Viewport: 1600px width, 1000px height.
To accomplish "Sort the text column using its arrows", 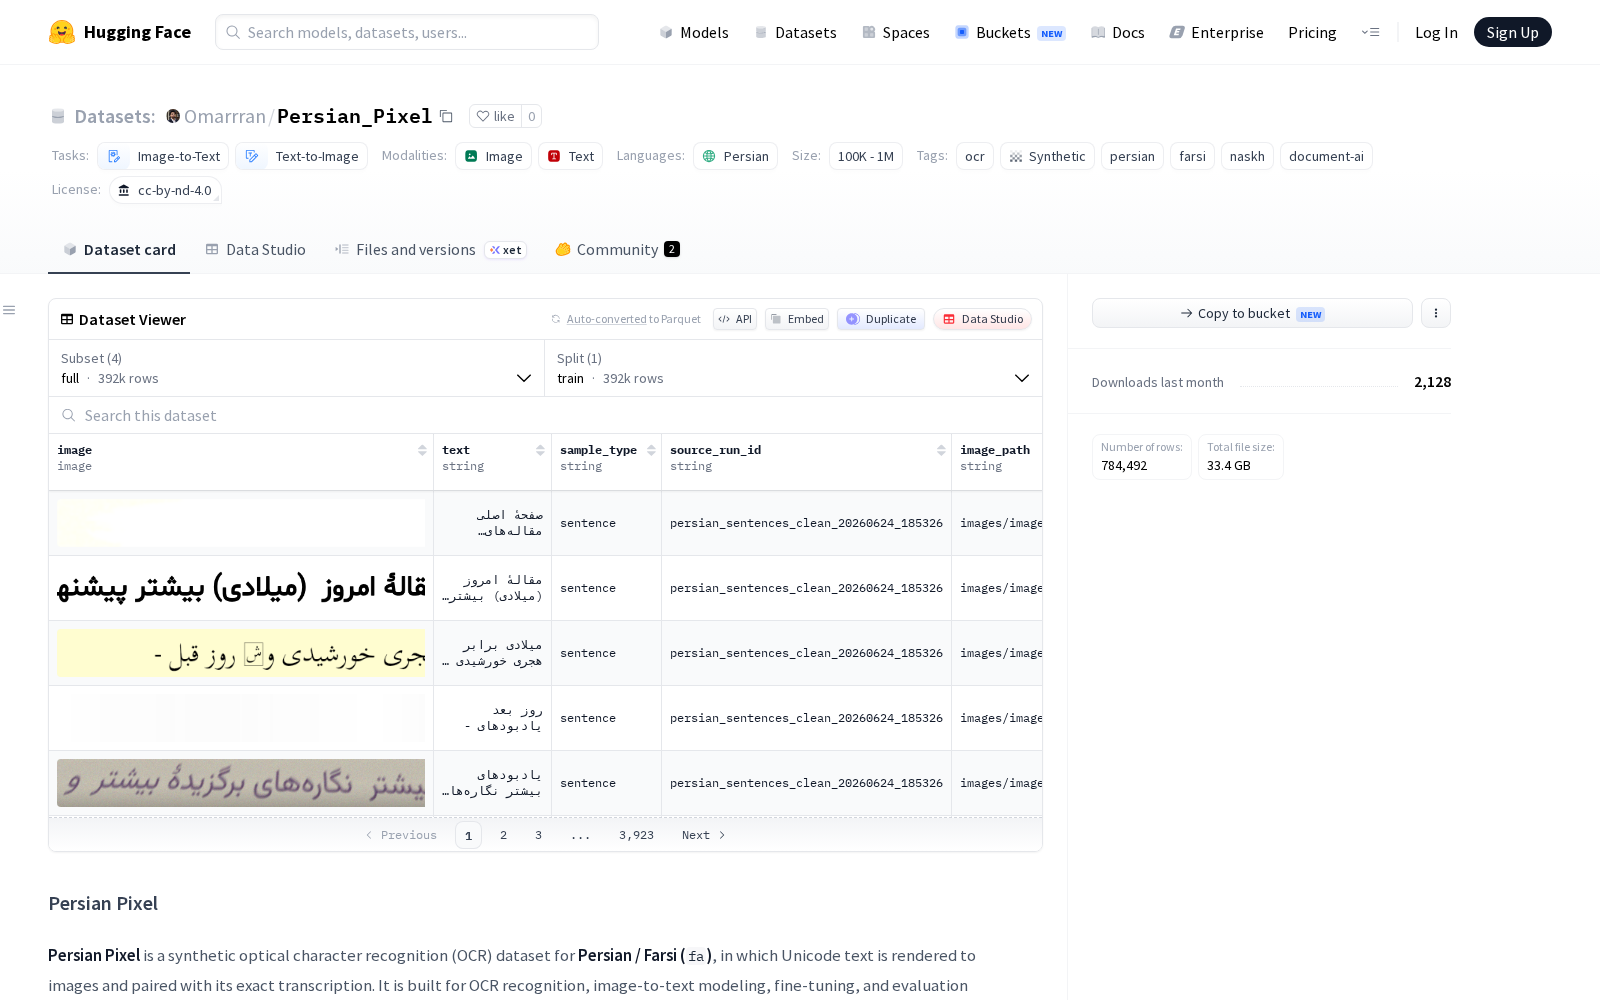I will 540,450.
